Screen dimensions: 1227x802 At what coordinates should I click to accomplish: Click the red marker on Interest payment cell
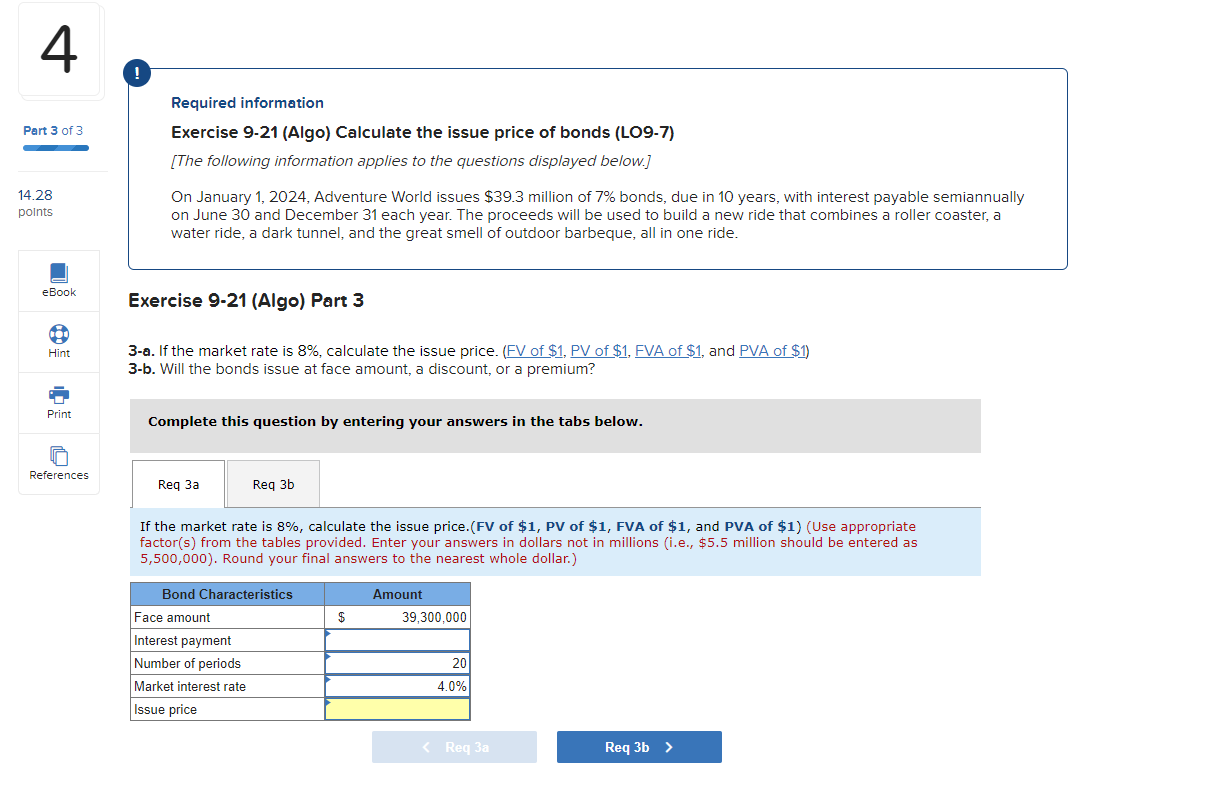point(328,633)
